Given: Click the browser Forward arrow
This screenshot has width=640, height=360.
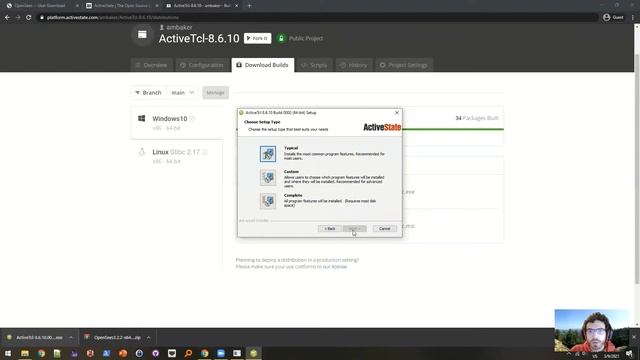Looking at the screenshot, I should click(18, 17).
